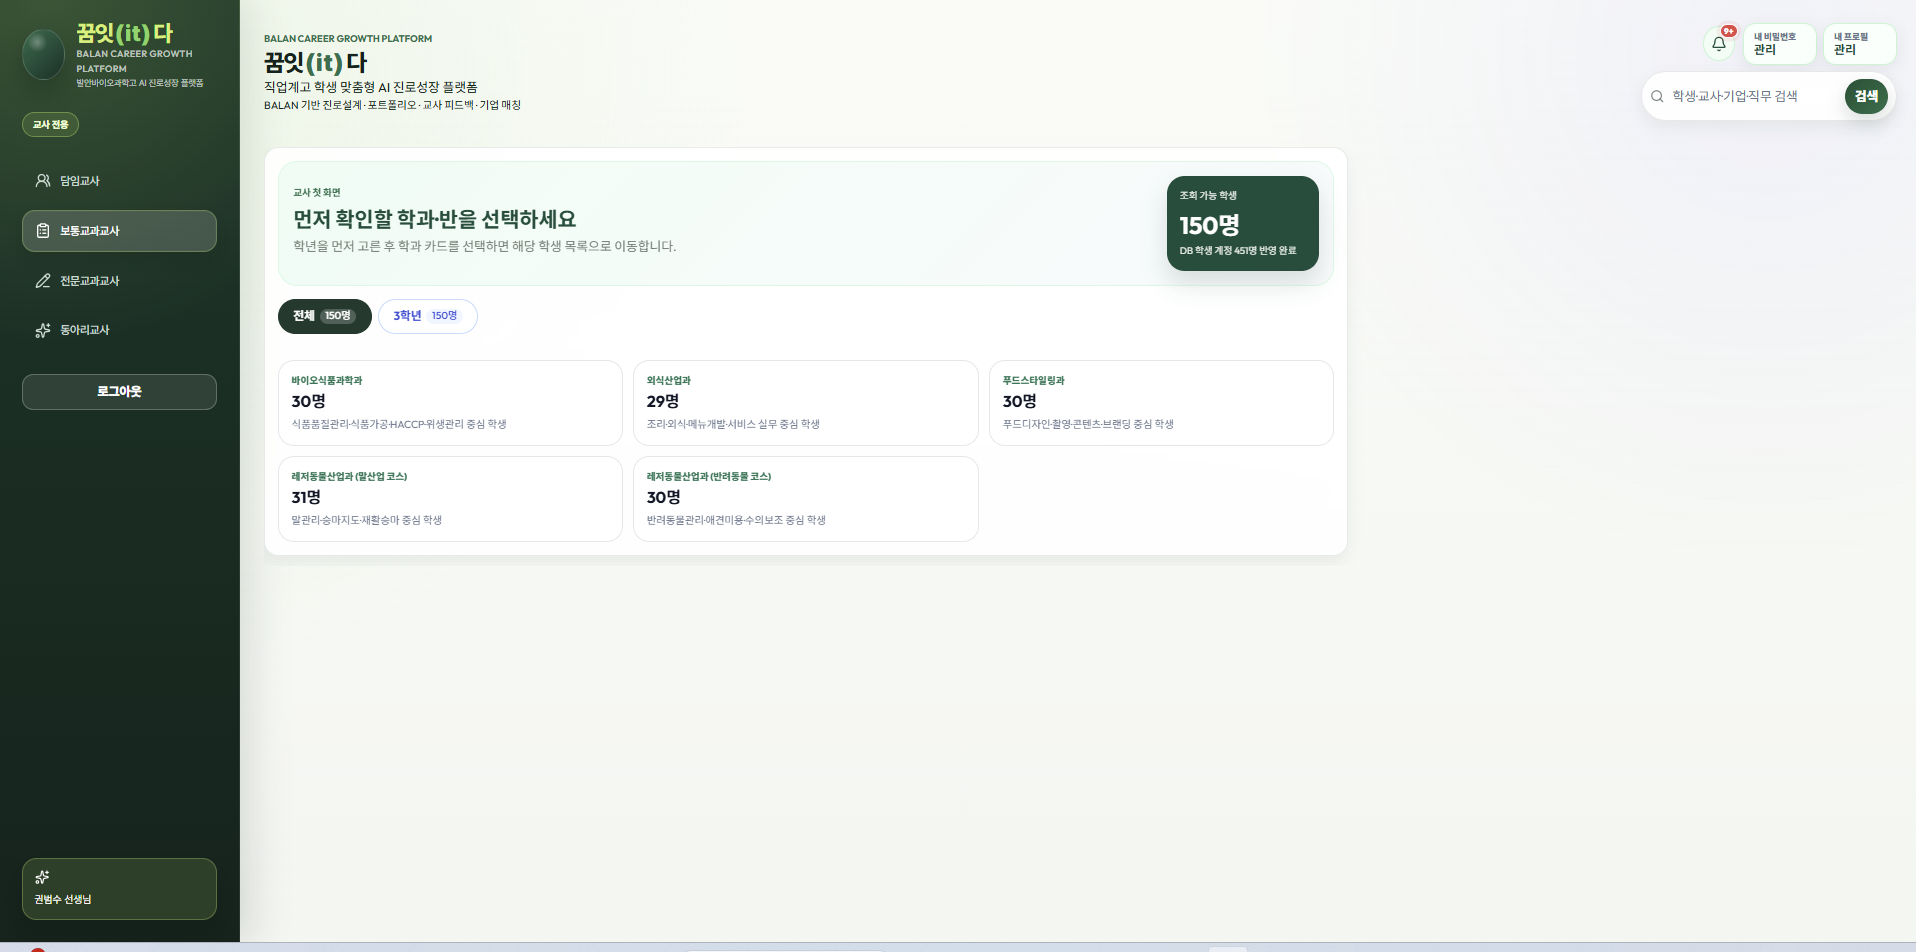
Task: Click the 'DB 학생 계정 451명 반영 완료' text
Action: coord(1238,251)
